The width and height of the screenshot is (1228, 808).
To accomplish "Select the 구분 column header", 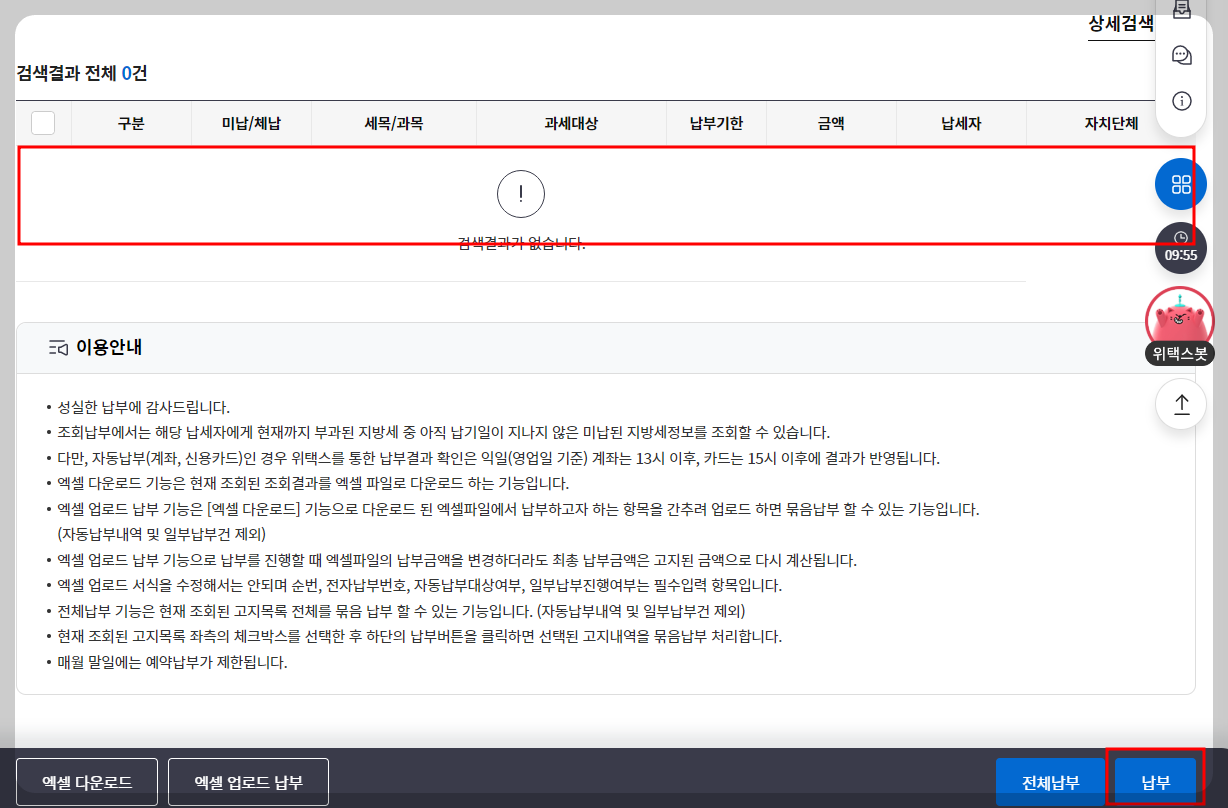I will (x=130, y=122).
